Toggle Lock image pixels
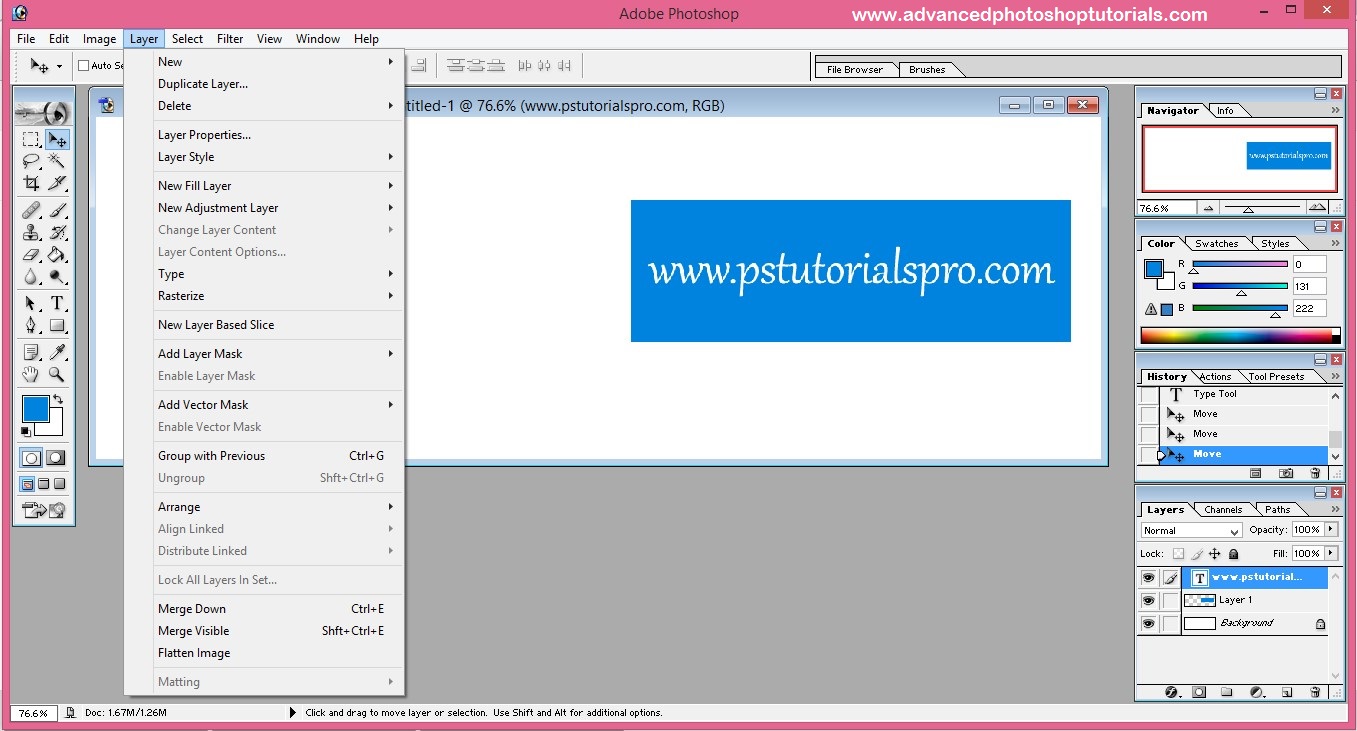Screen dimensions: 1357x731 pos(1197,554)
